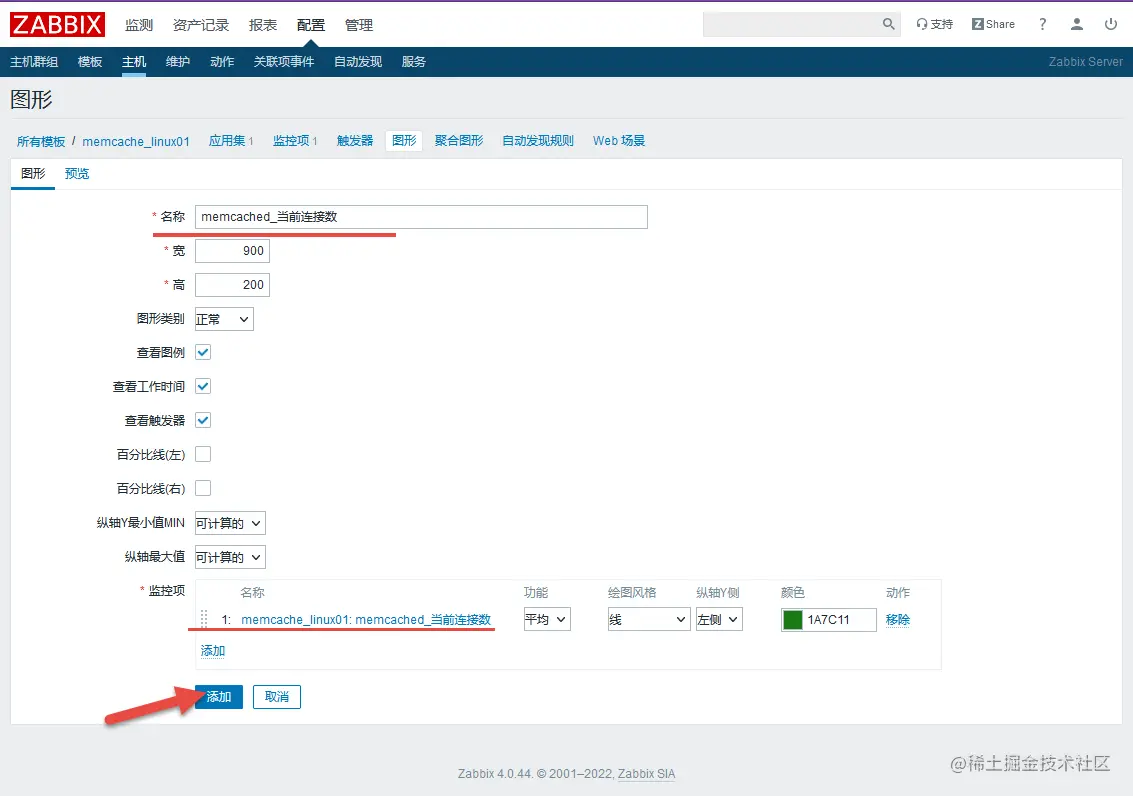
Task: Open the 配置 top menu
Action: pyautogui.click(x=311, y=25)
